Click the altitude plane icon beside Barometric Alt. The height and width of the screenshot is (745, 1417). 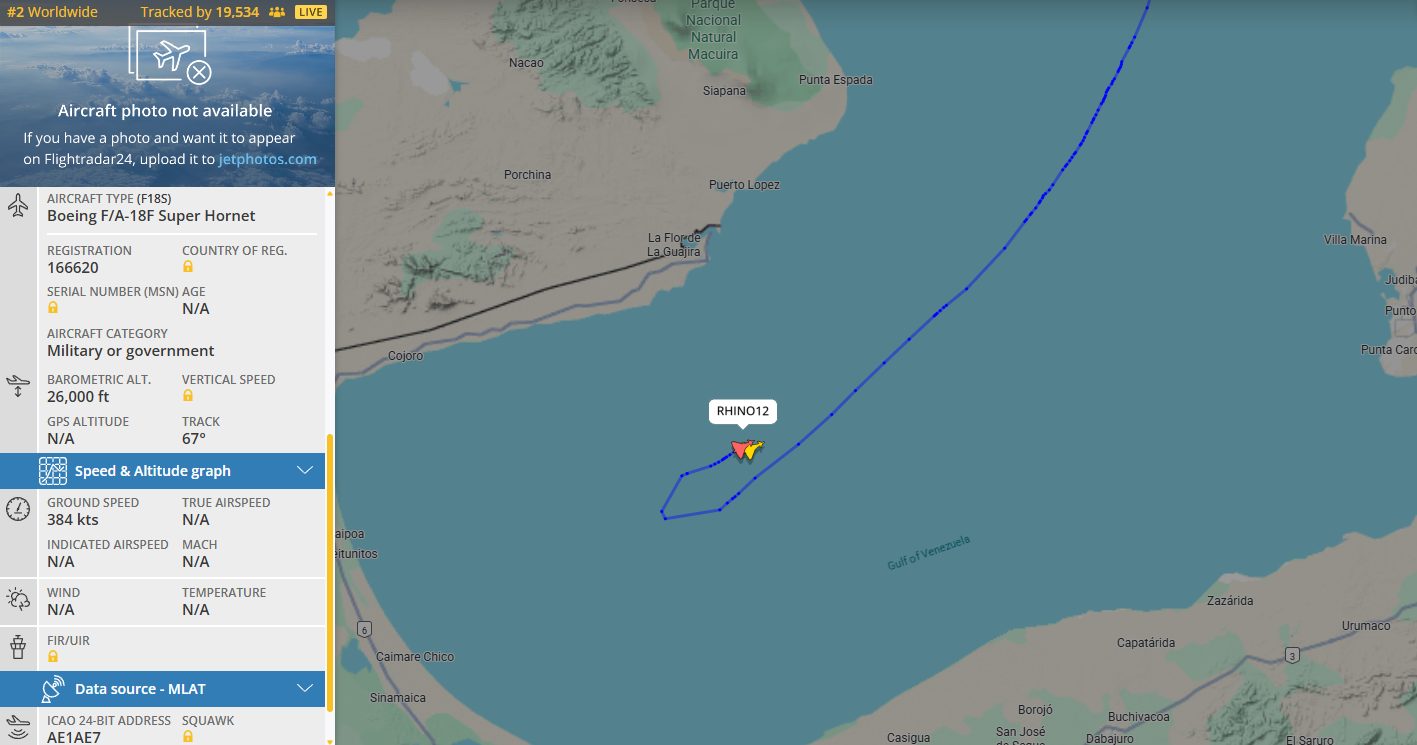pyautogui.click(x=18, y=386)
